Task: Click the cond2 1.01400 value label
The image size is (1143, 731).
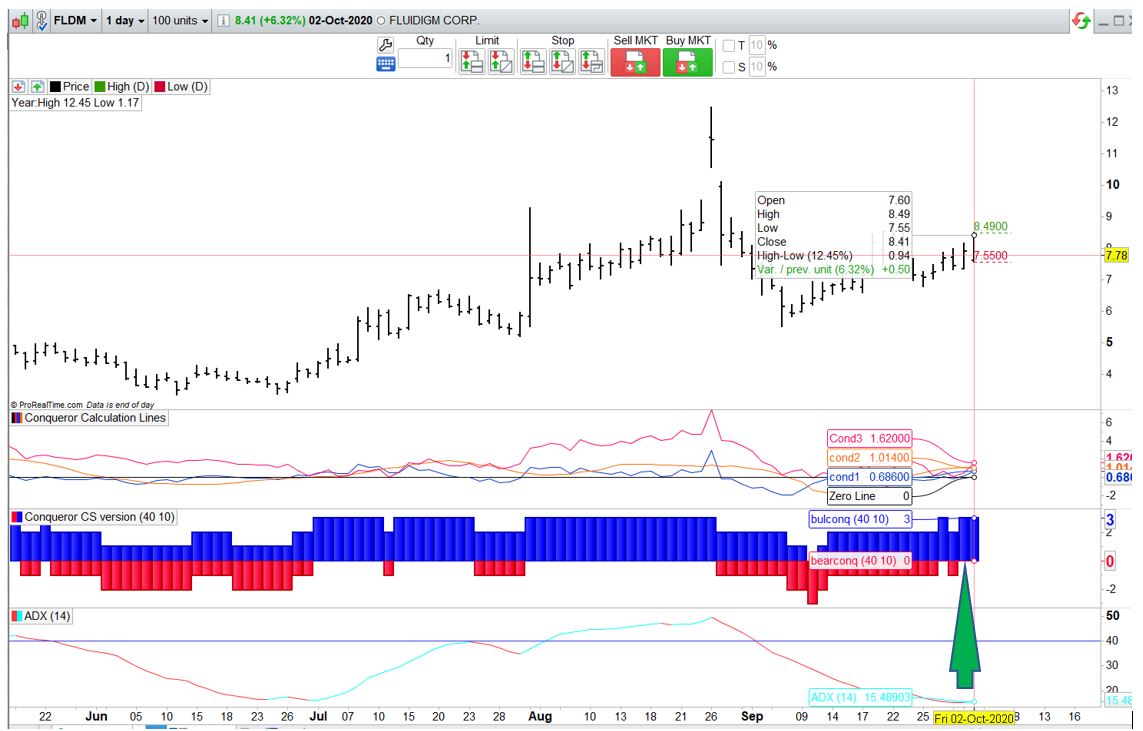Action: point(869,458)
